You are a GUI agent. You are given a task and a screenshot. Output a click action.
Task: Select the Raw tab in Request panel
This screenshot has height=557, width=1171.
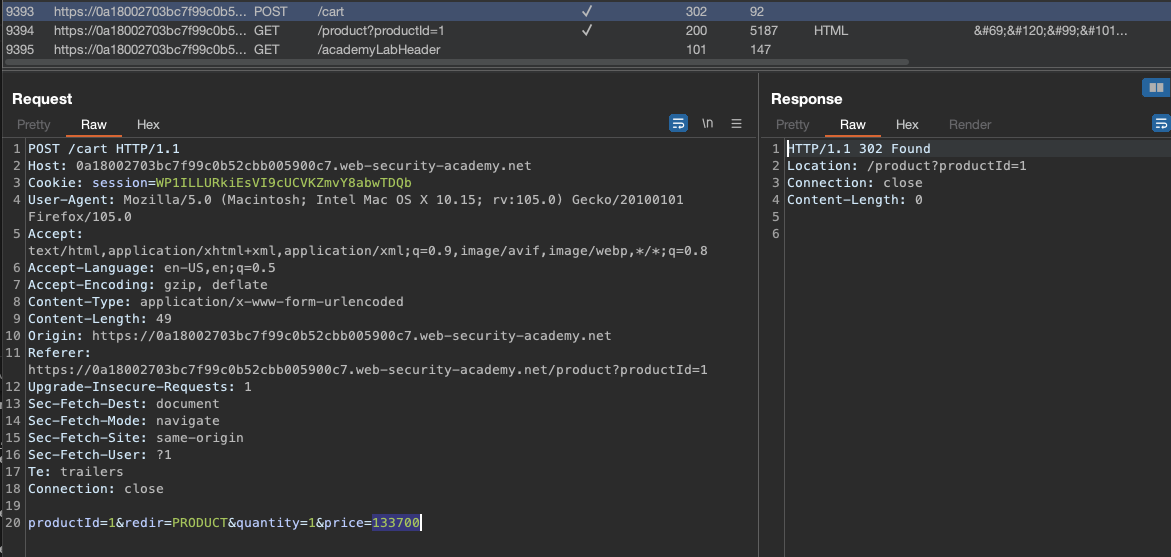pos(94,125)
